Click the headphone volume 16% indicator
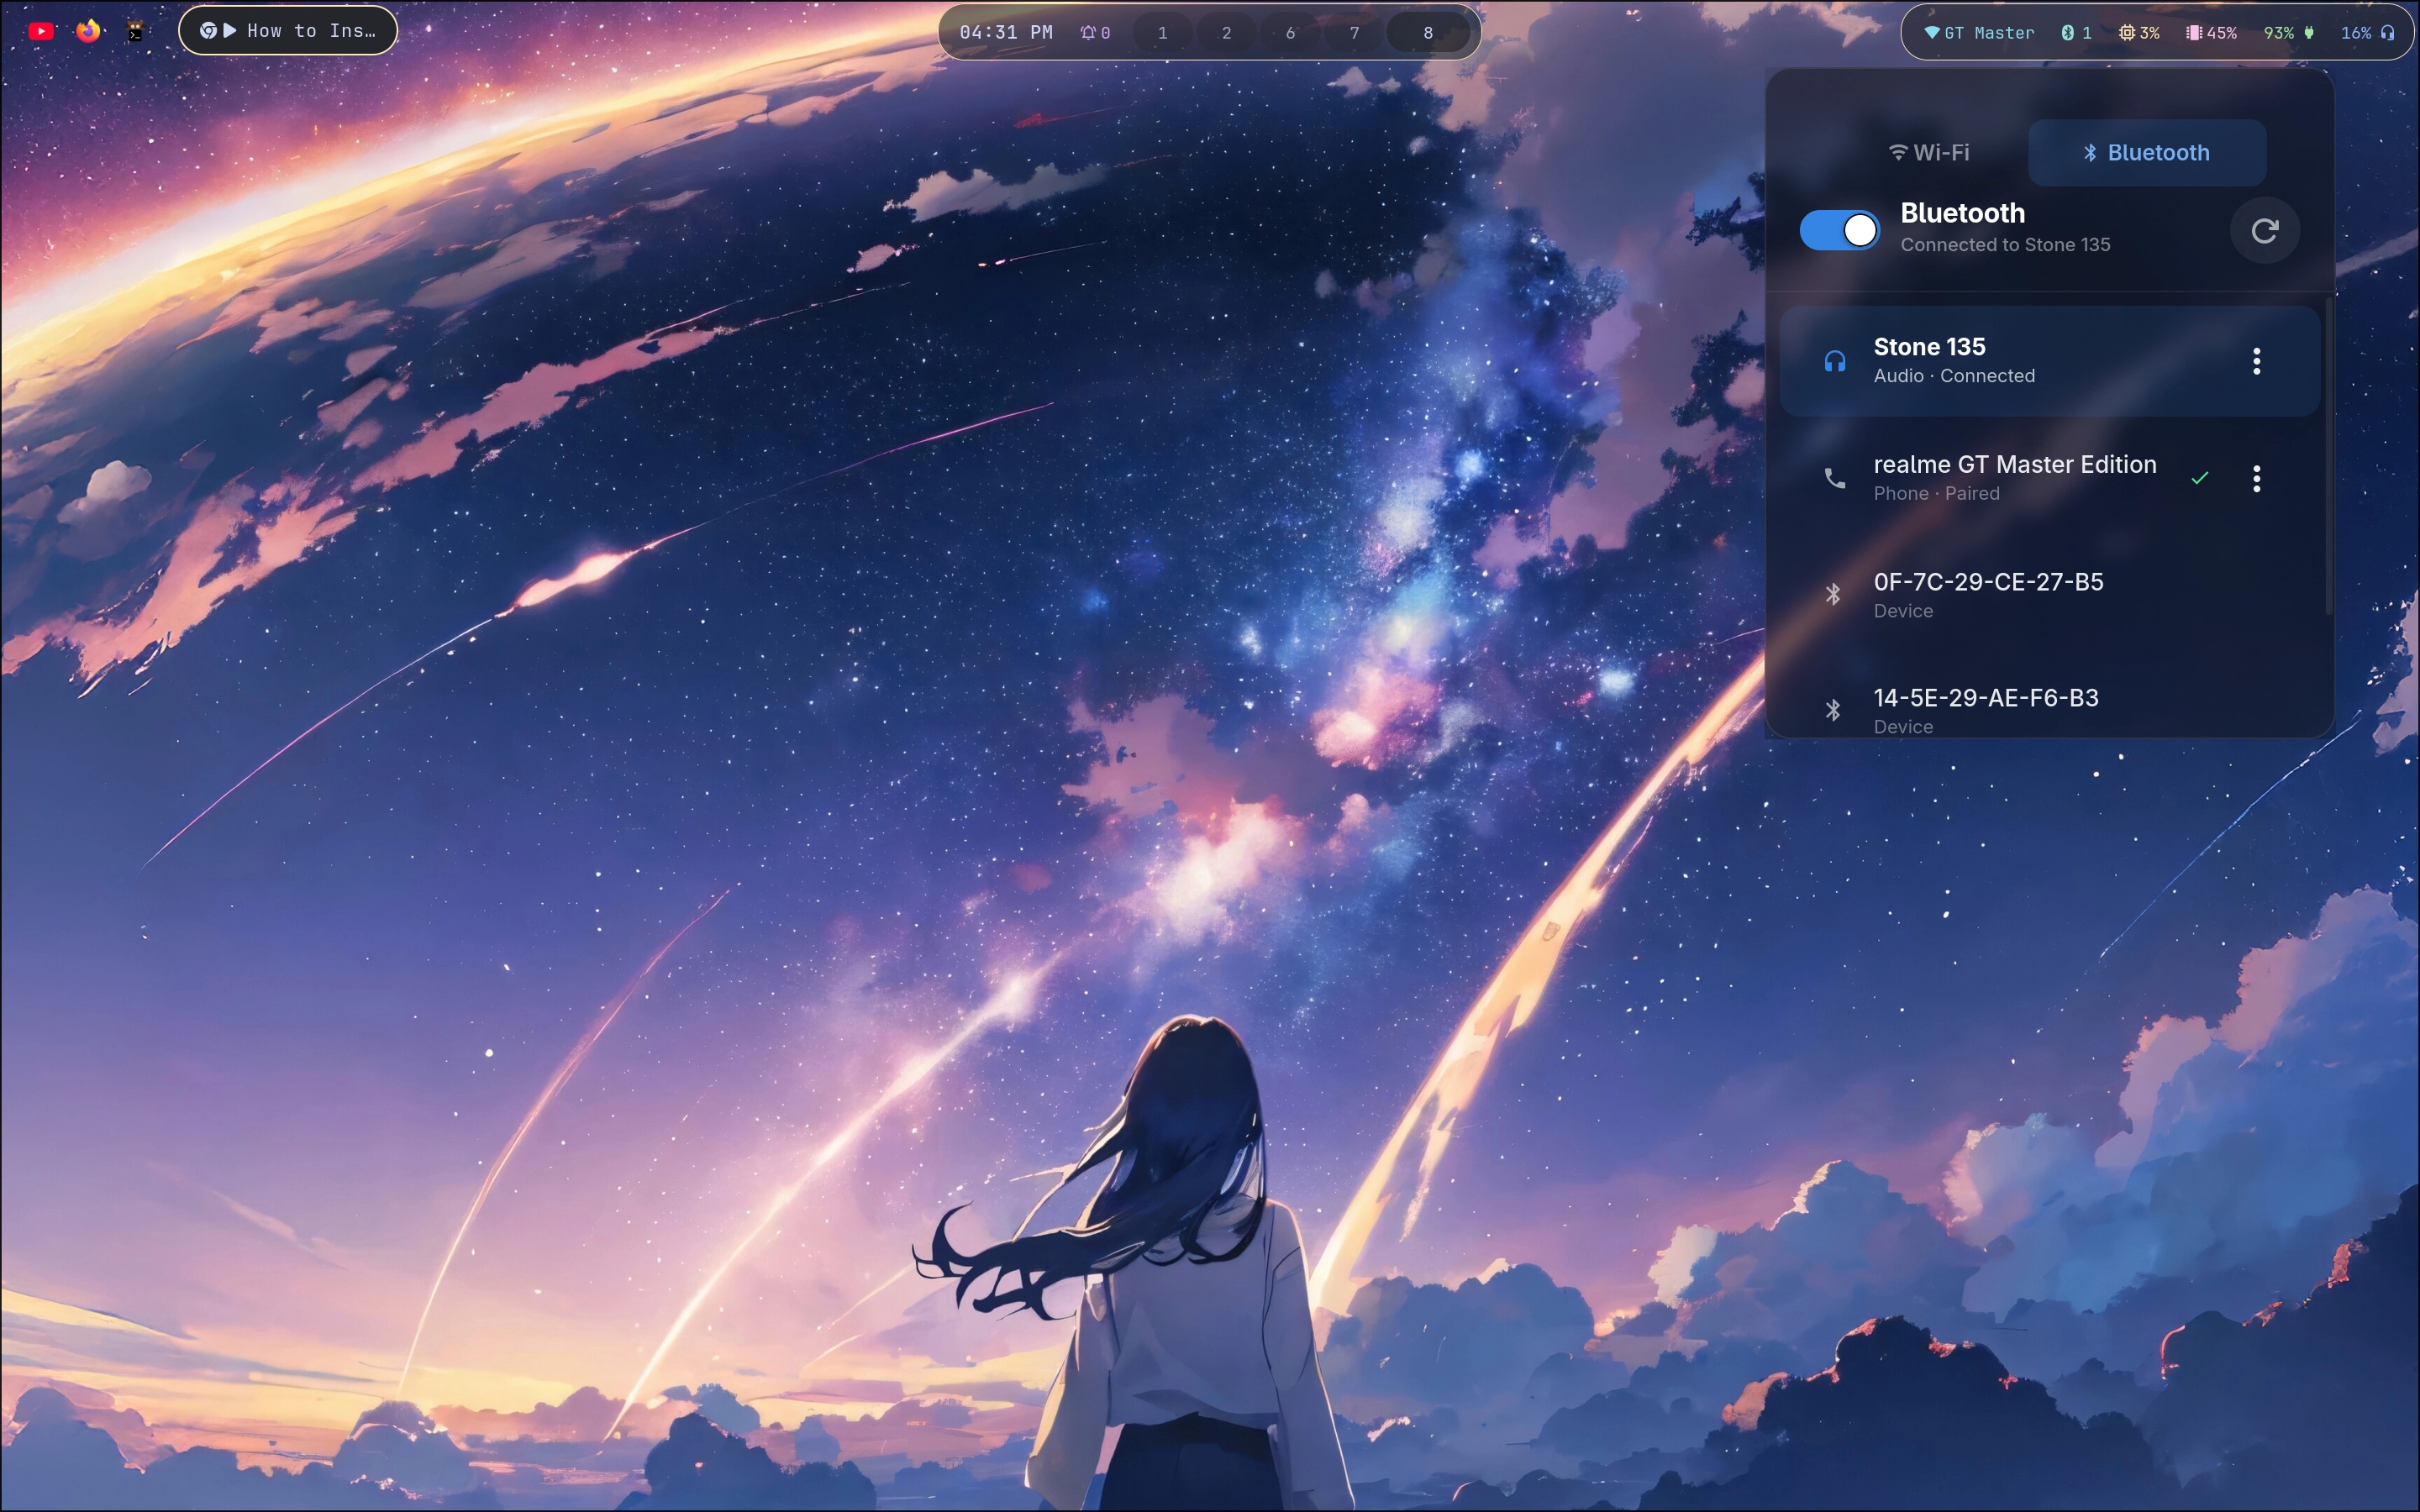The width and height of the screenshot is (2420, 1512). [2366, 32]
